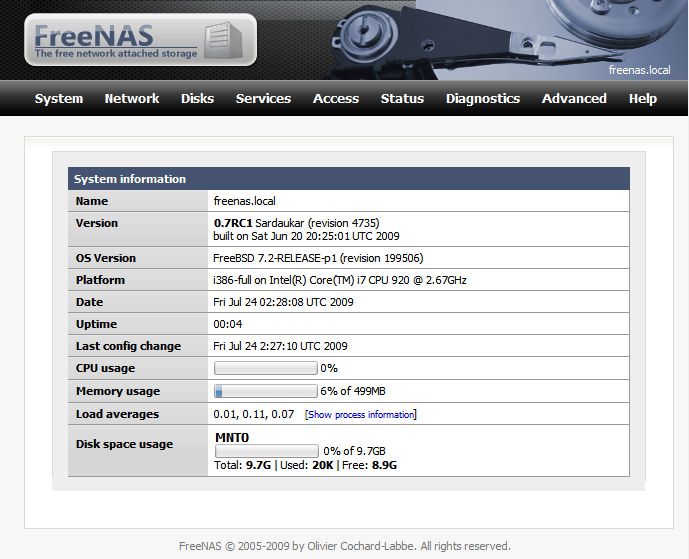689x559 pixels.
Task: Open the System menu
Action: point(59,98)
